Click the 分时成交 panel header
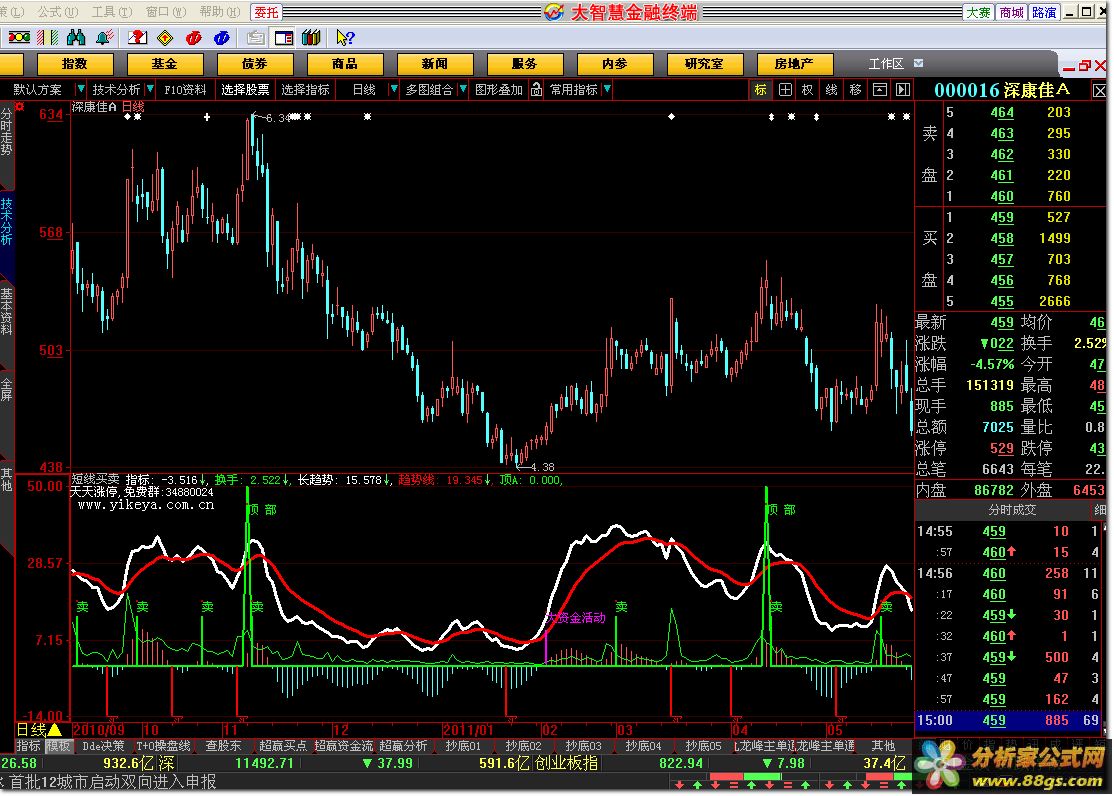Viewport: 1114px width, 796px height. 1012,510
